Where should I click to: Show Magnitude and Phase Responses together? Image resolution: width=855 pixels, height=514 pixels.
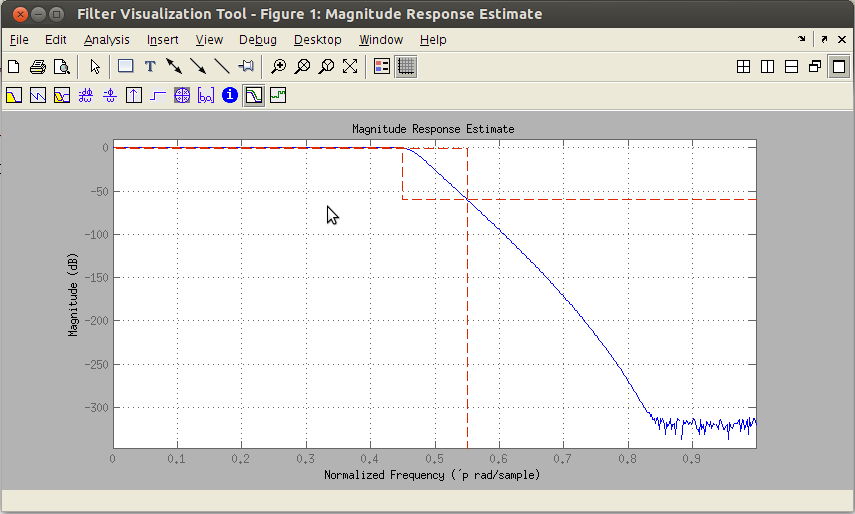[62, 96]
